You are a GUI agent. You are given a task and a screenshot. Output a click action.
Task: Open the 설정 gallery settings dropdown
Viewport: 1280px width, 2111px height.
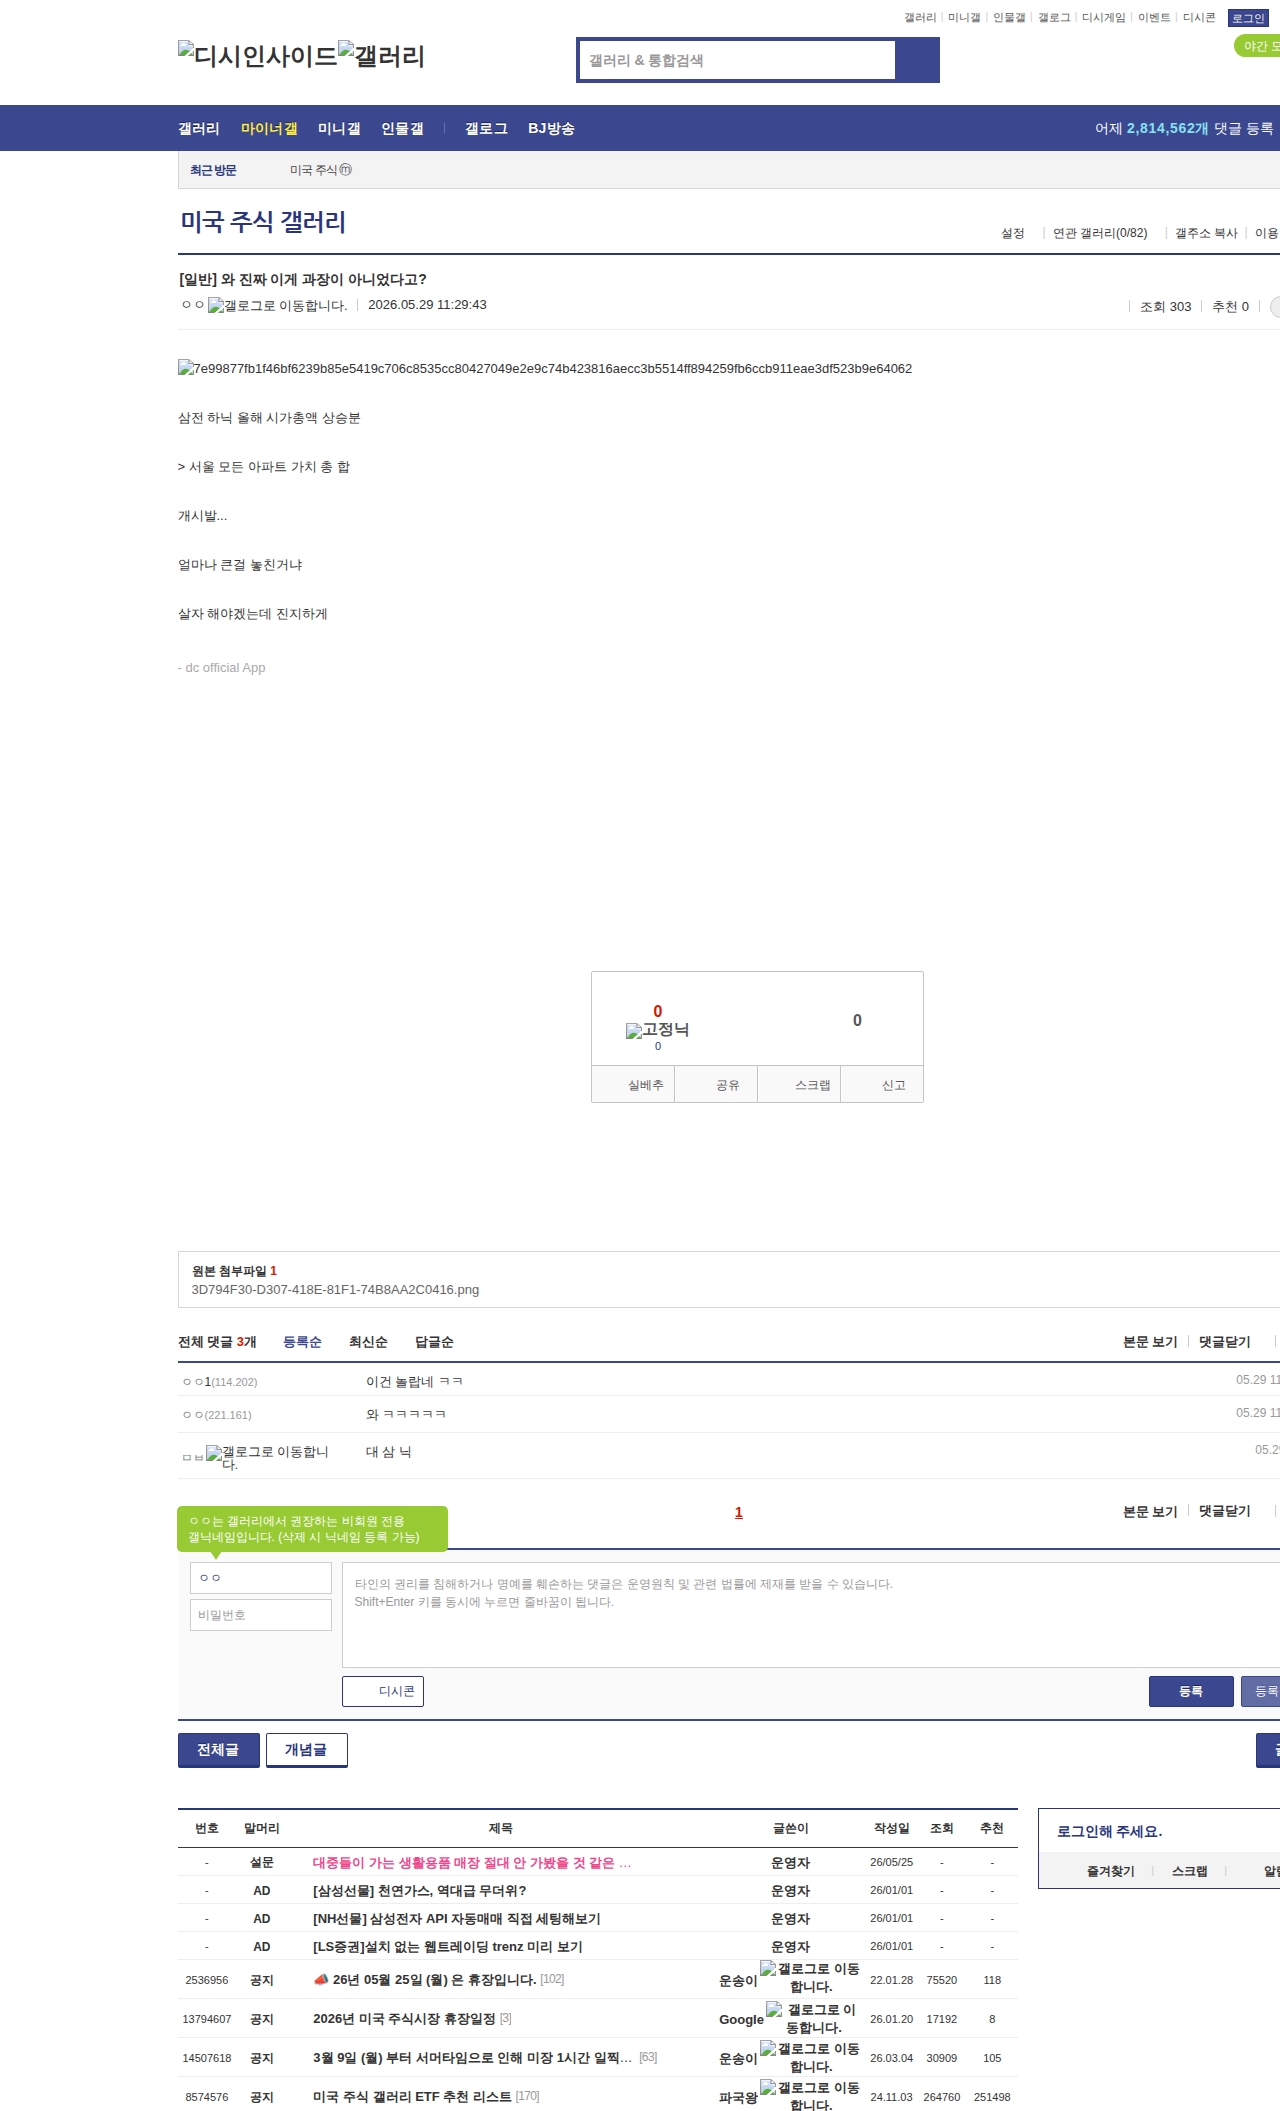click(x=1013, y=233)
